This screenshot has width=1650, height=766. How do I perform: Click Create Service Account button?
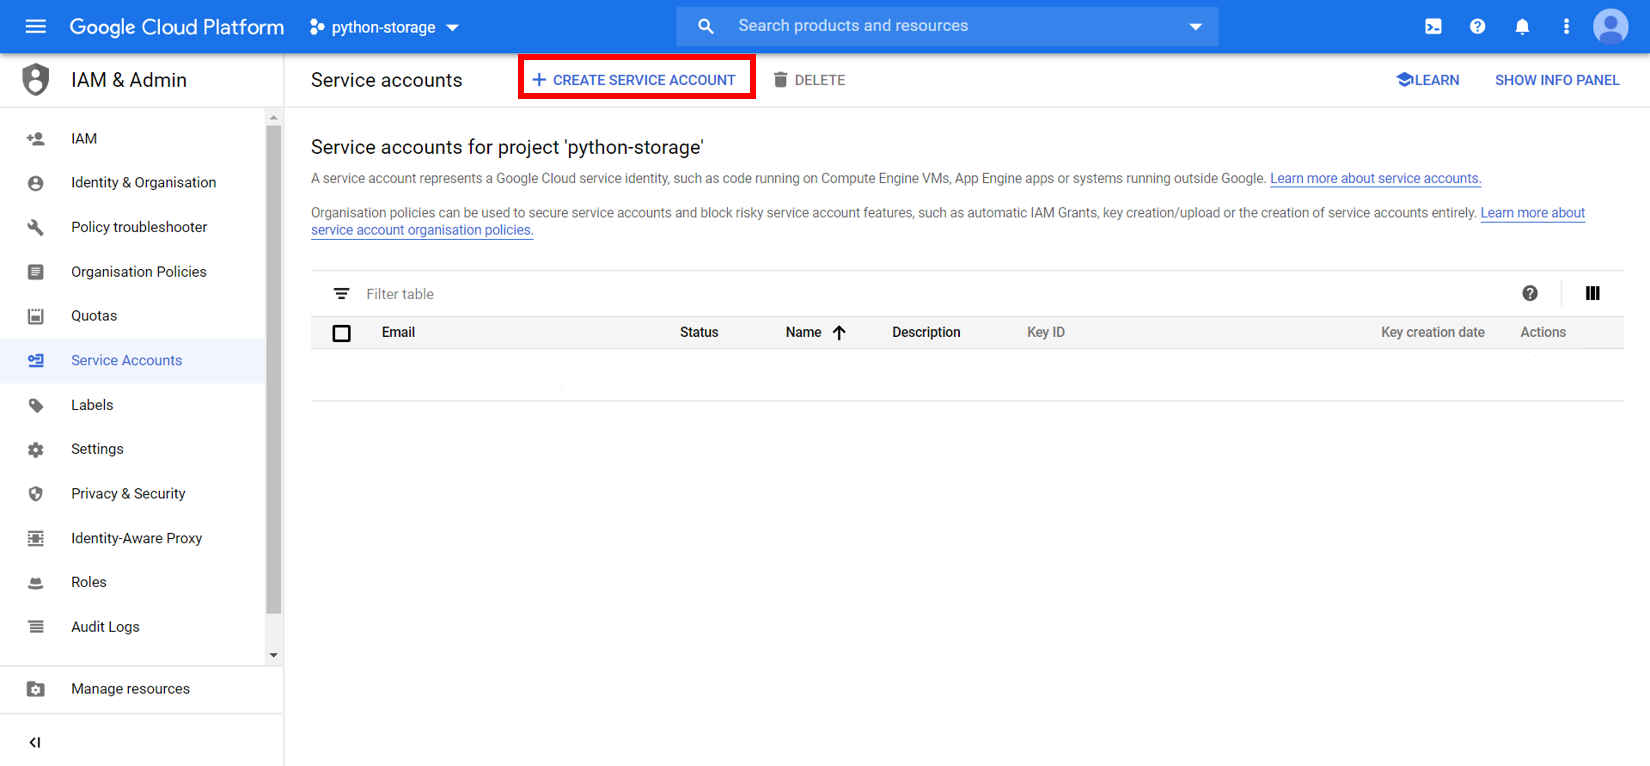click(636, 80)
